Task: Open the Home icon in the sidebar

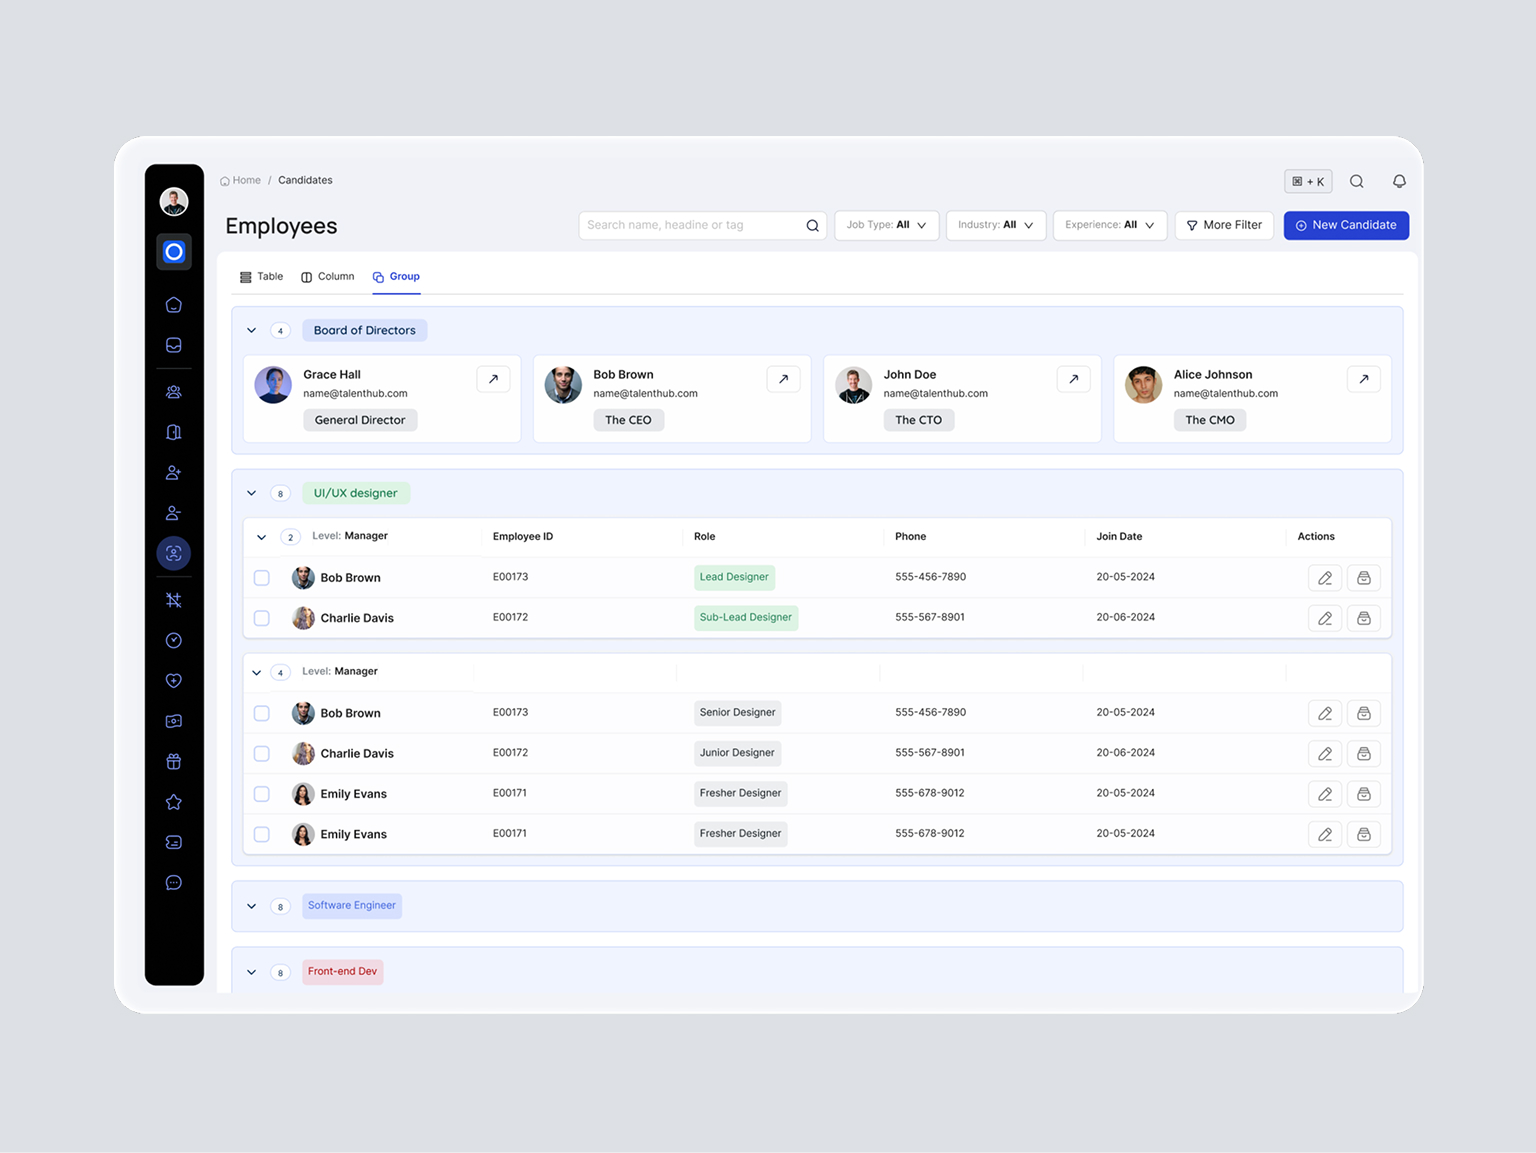Action: click(x=174, y=305)
